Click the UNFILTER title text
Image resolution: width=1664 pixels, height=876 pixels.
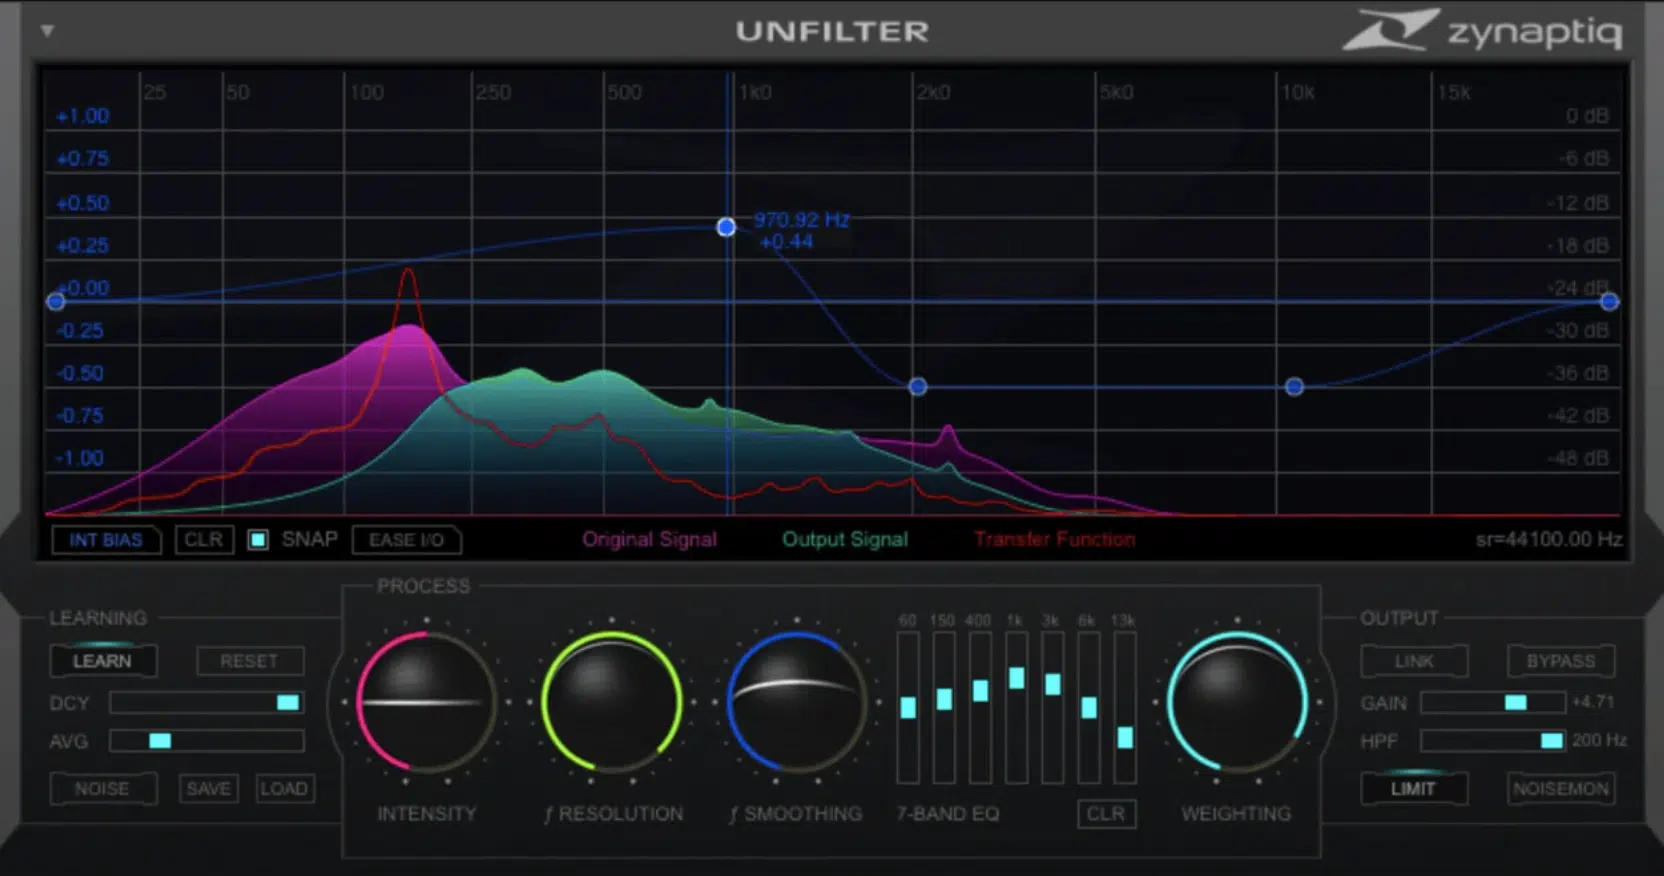click(x=833, y=32)
